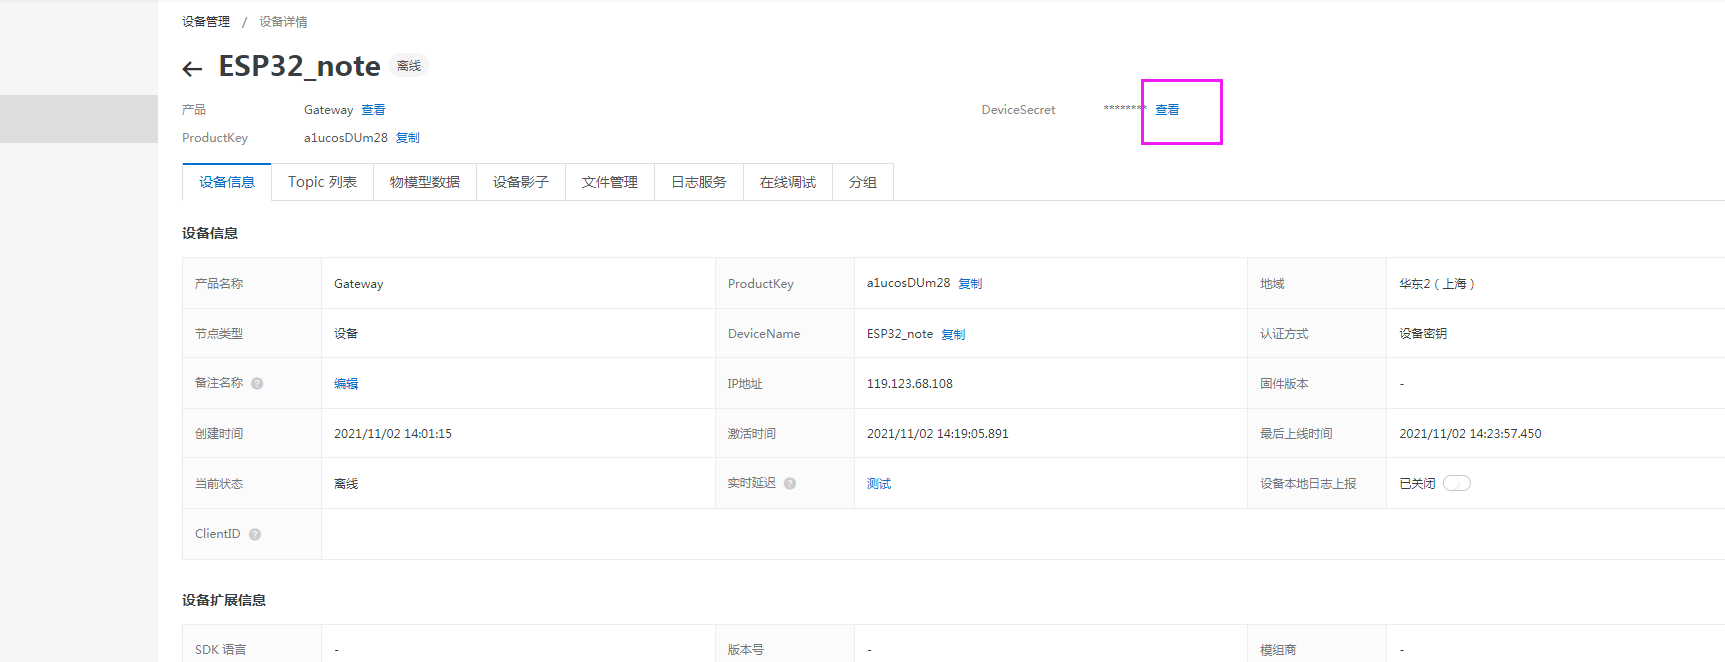The image size is (1725, 662).
Task: Open help icon next to 备注名称
Action: tap(257, 384)
